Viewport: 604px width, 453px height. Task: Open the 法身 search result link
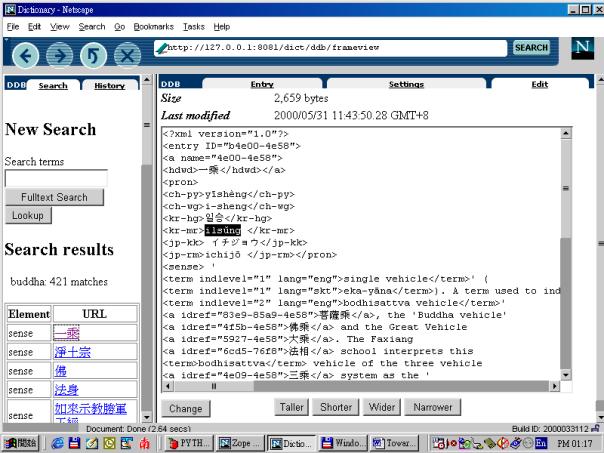(x=66, y=389)
